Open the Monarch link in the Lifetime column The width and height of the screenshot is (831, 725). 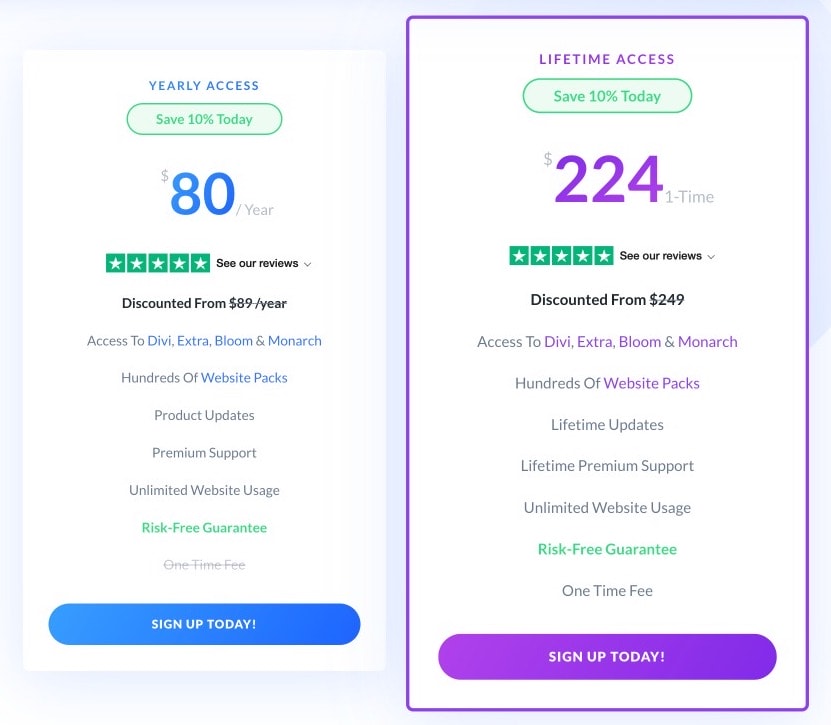[708, 341]
